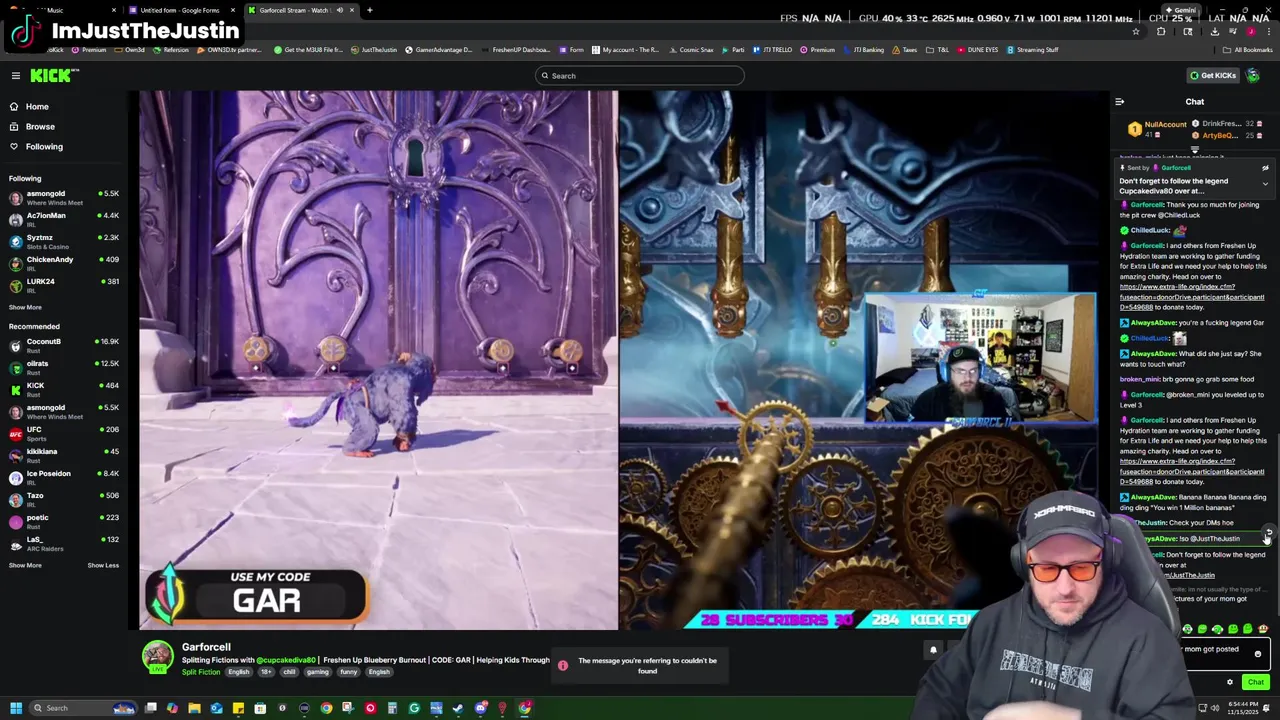Viewport: 1280px width, 720px height.
Task: Toggle the notification bell for Garforcell
Action: coord(933,650)
